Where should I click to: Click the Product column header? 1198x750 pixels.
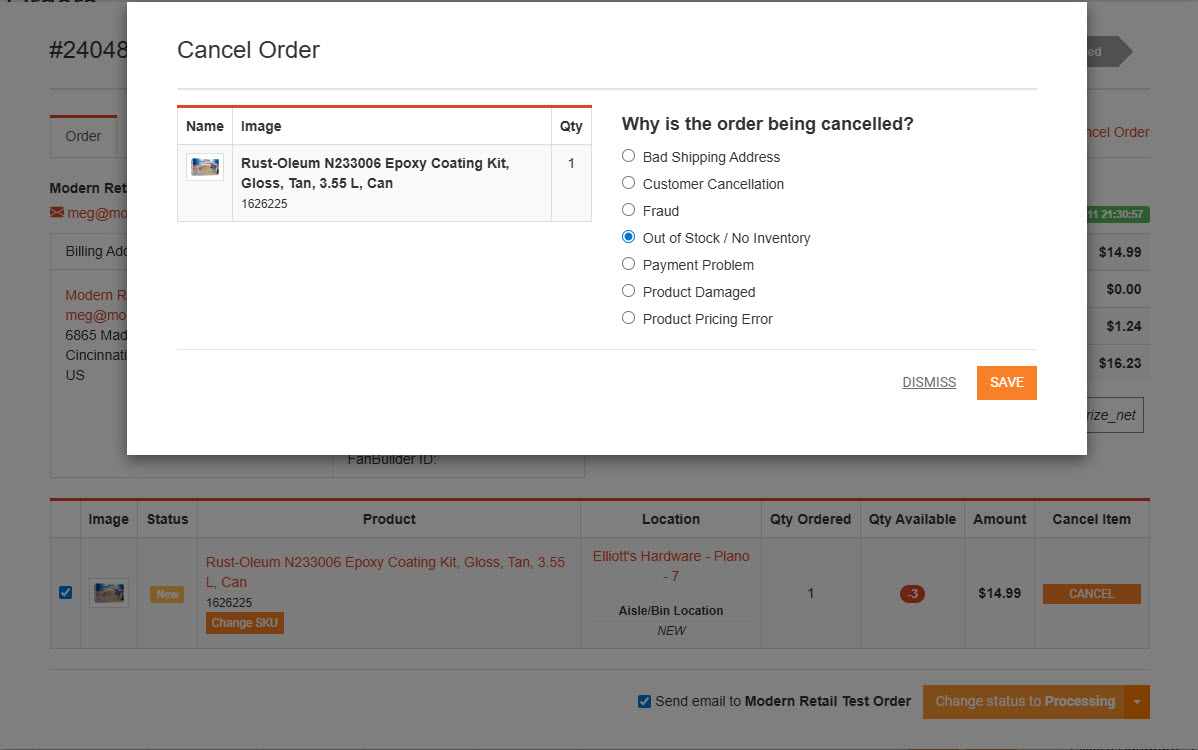pyautogui.click(x=389, y=519)
